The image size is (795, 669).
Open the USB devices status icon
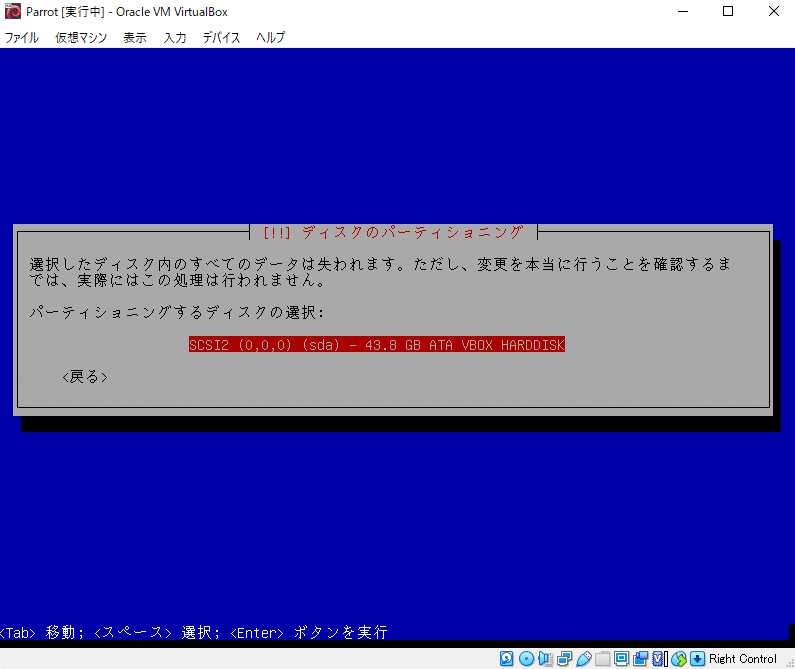pyautogui.click(x=584, y=658)
